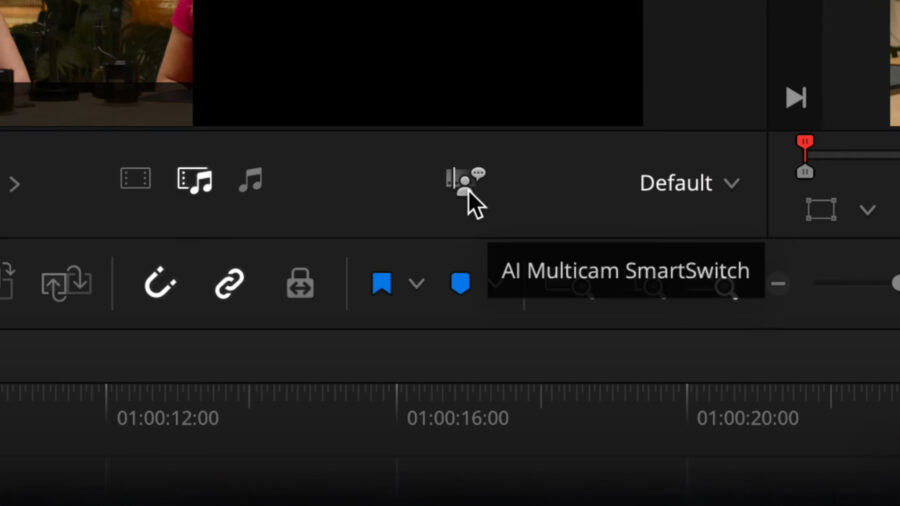Select the video and audio mode icon
This screenshot has width=900, height=506.
point(195,180)
